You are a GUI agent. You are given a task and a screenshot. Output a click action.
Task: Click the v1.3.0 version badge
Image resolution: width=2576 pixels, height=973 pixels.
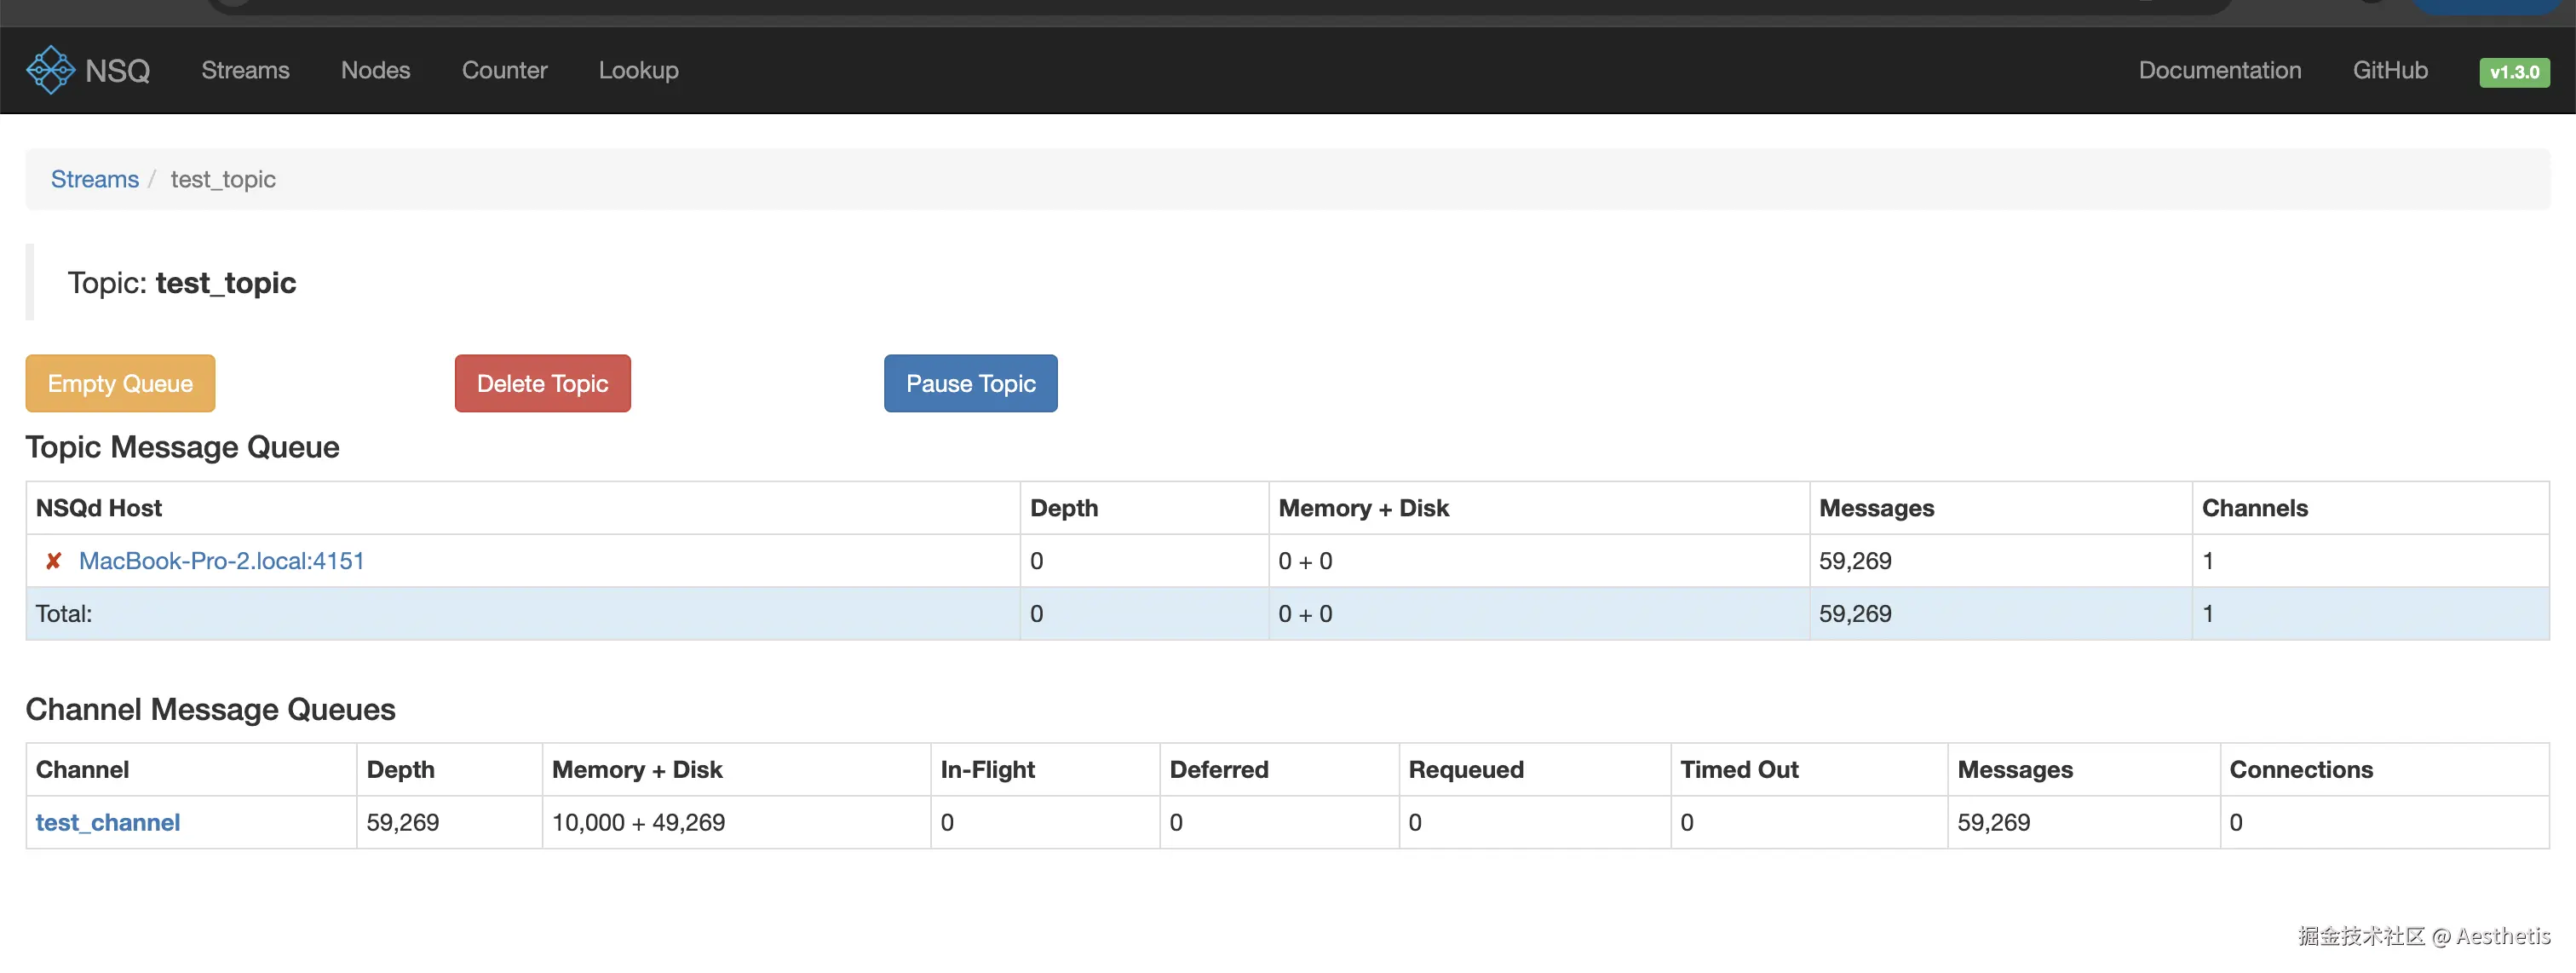point(2513,72)
